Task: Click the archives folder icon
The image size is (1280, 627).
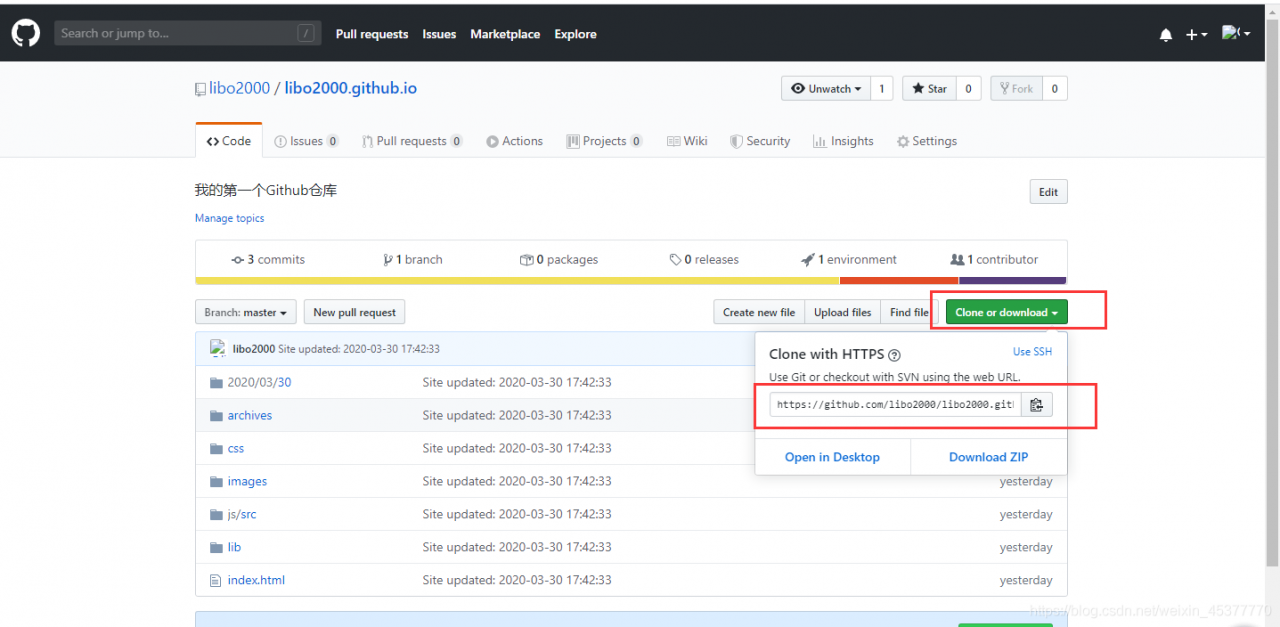Action: tap(216, 415)
